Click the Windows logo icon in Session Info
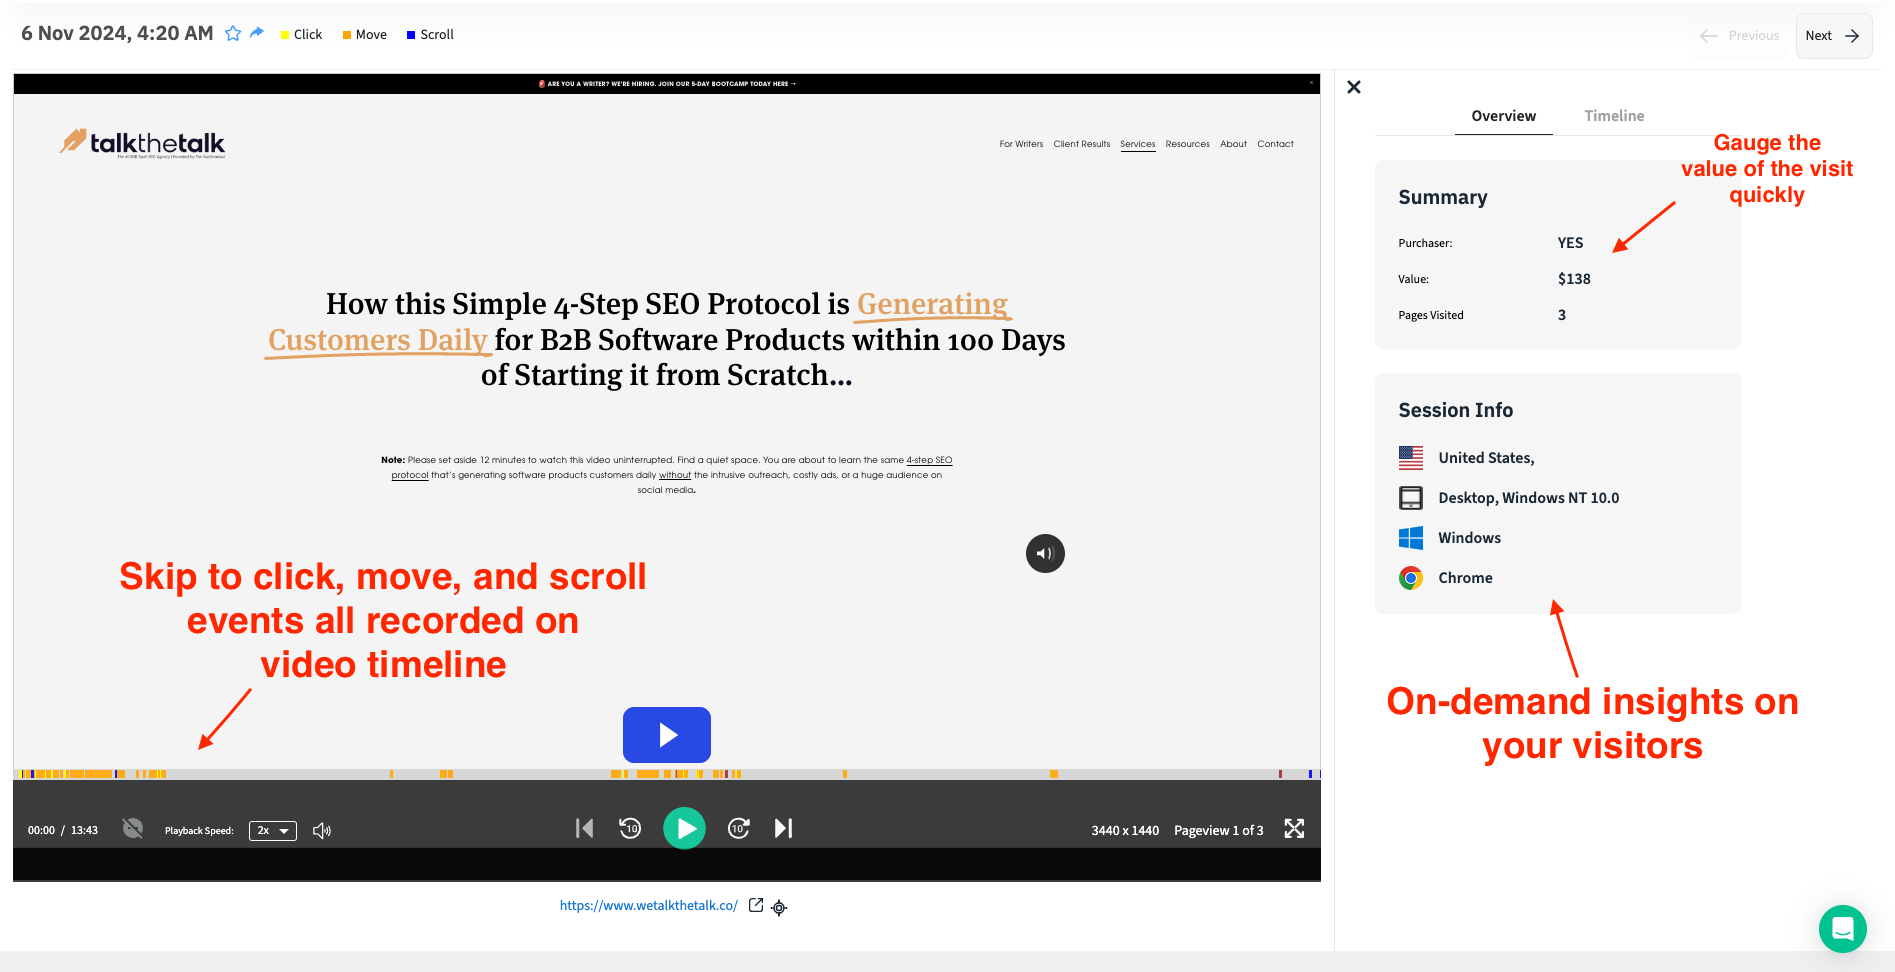Image resolution: width=1895 pixels, height=972 pixels. tap(1411, 538)
